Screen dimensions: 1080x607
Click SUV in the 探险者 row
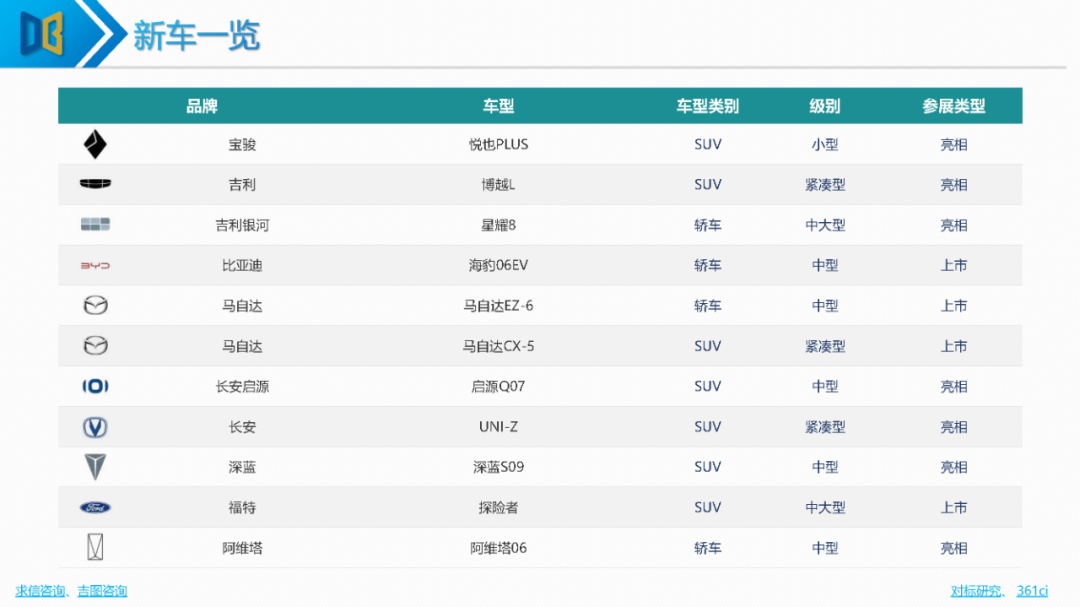coord(707,508)
